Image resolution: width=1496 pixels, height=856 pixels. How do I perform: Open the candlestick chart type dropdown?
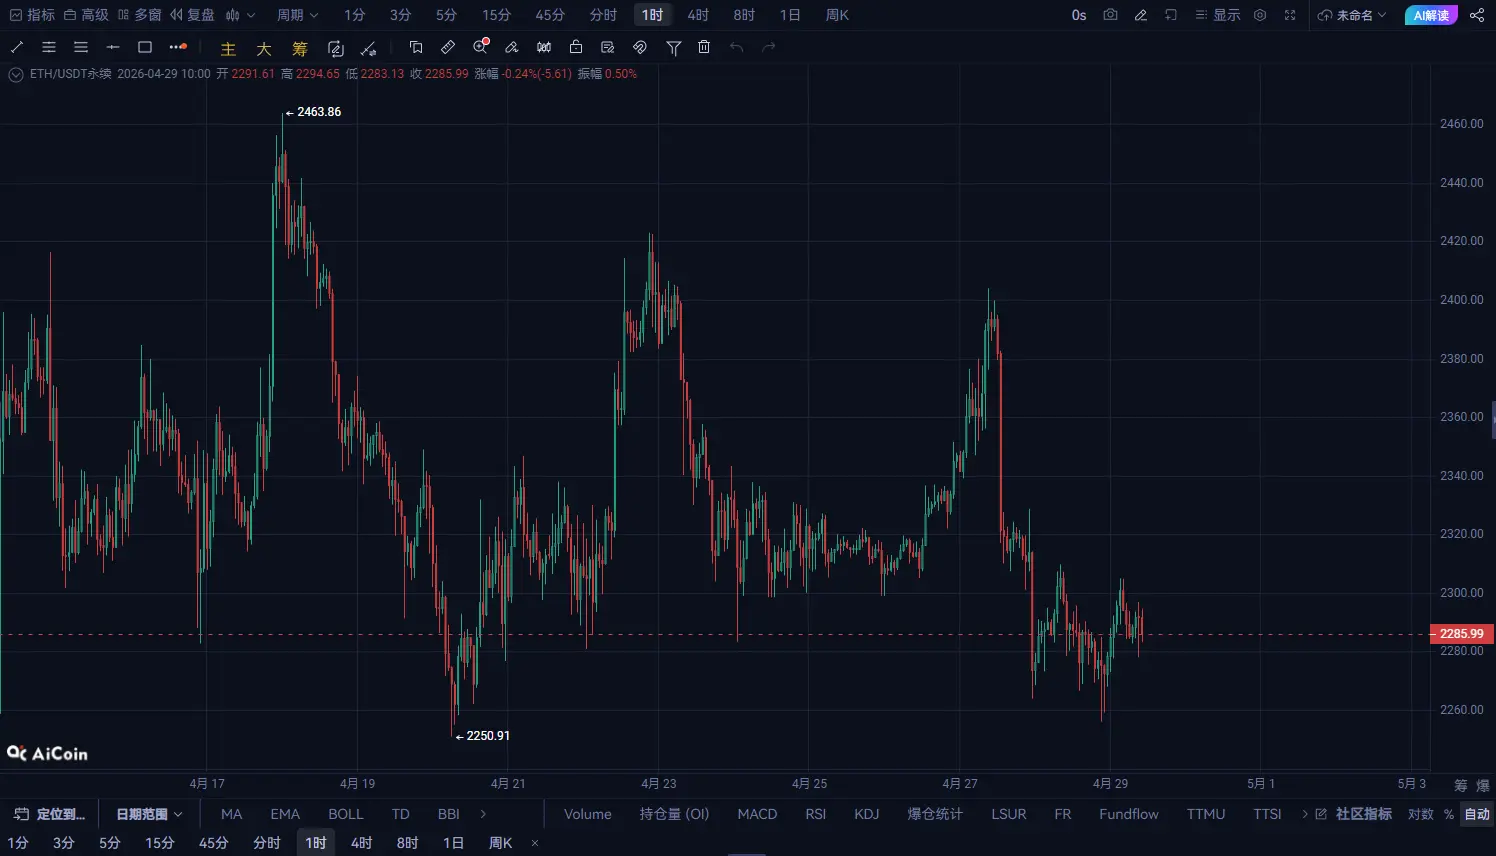(240, 15)
